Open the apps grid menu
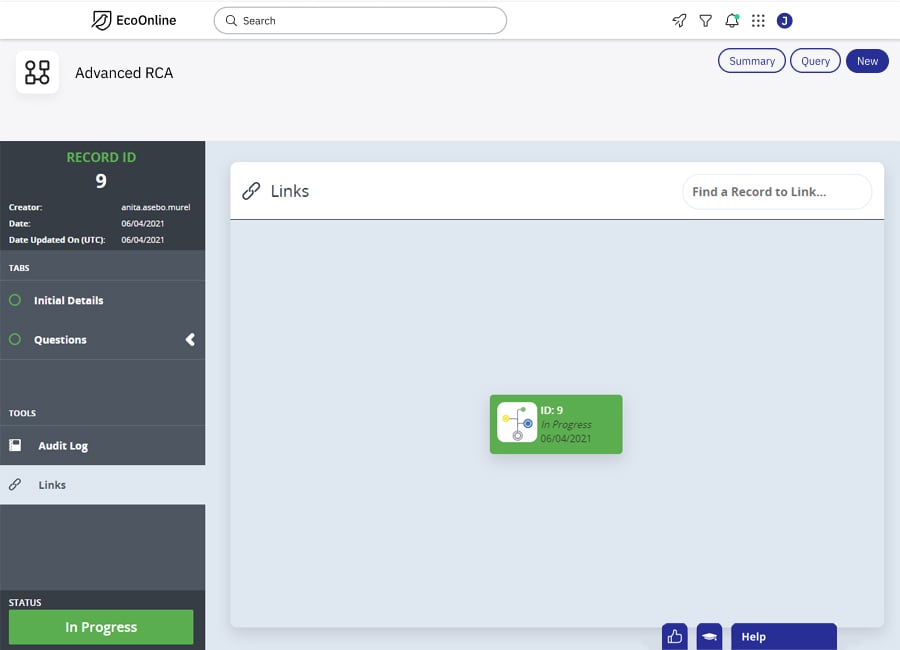Viewport: 900px width, 650px height. [x=758, y=21]
